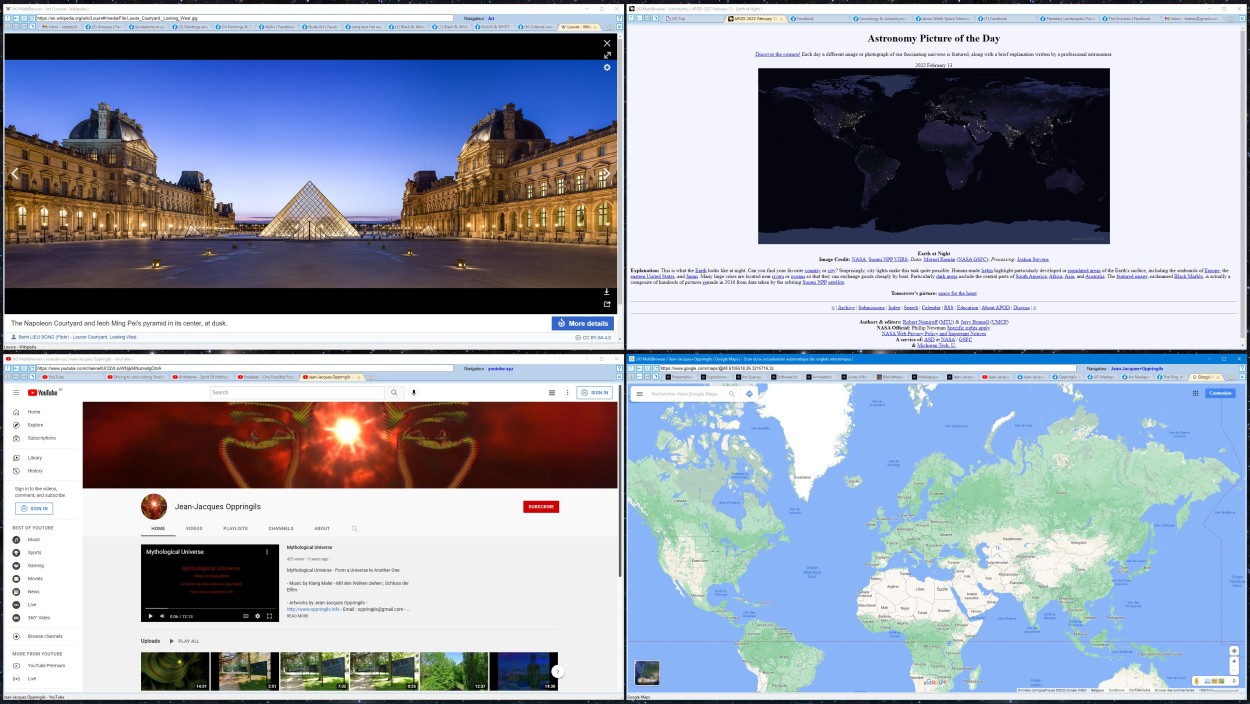Open YouTube hamburger guide menu

coord(17,393)
